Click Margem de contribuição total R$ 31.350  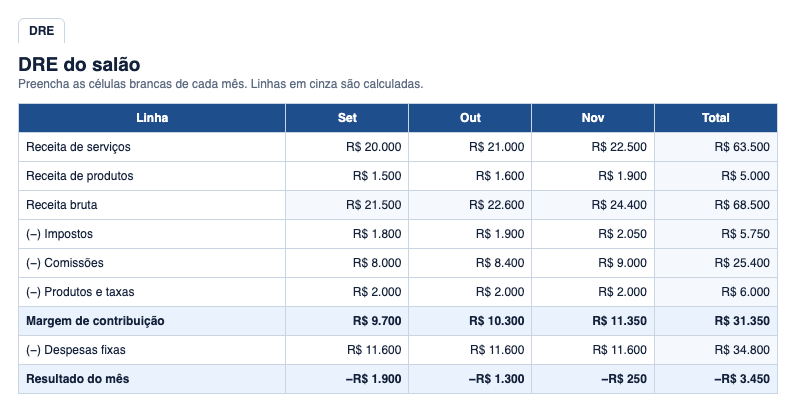(716, 321)
